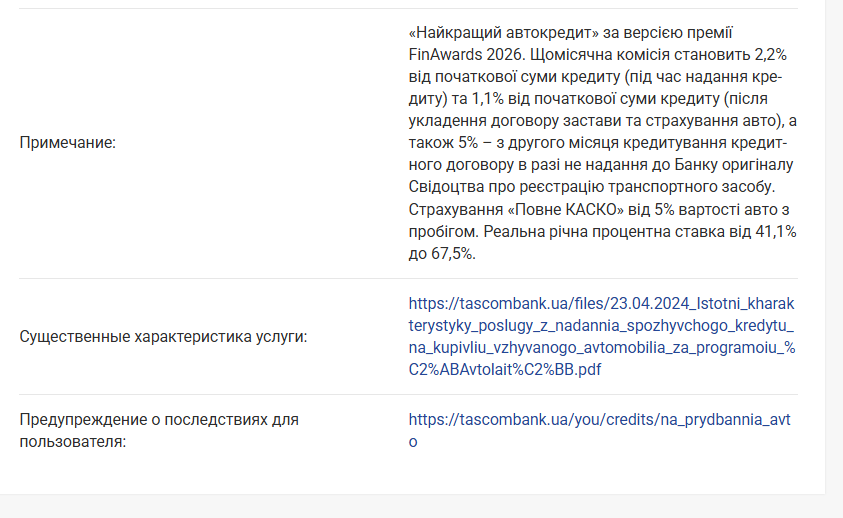Click the 'пробігом' word in the note
This screenshot has height=518, width=843.
(x=441, y=231)
